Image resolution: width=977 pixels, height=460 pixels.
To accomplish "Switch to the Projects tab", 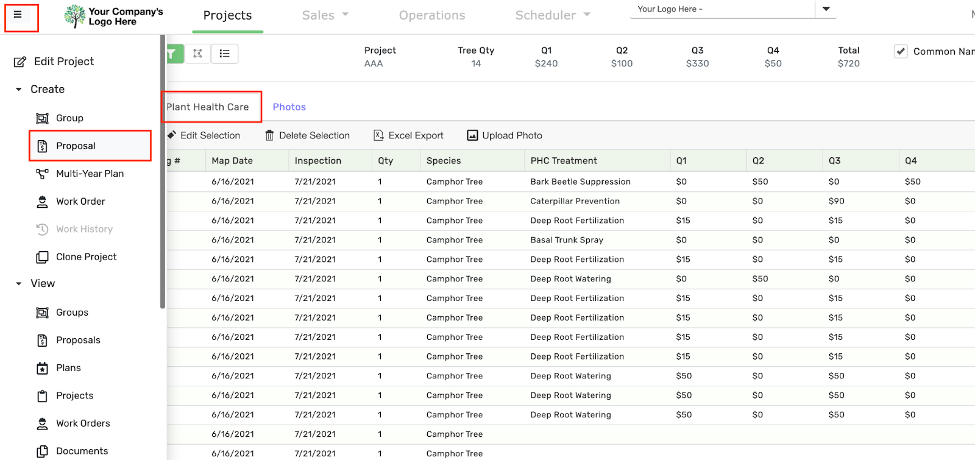I will [227, 16].
